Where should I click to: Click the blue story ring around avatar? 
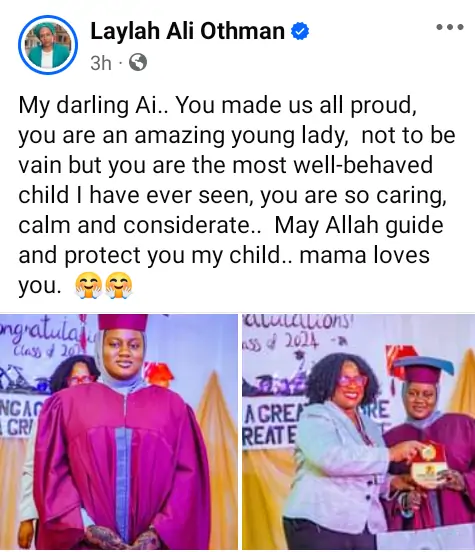[48, 45]
